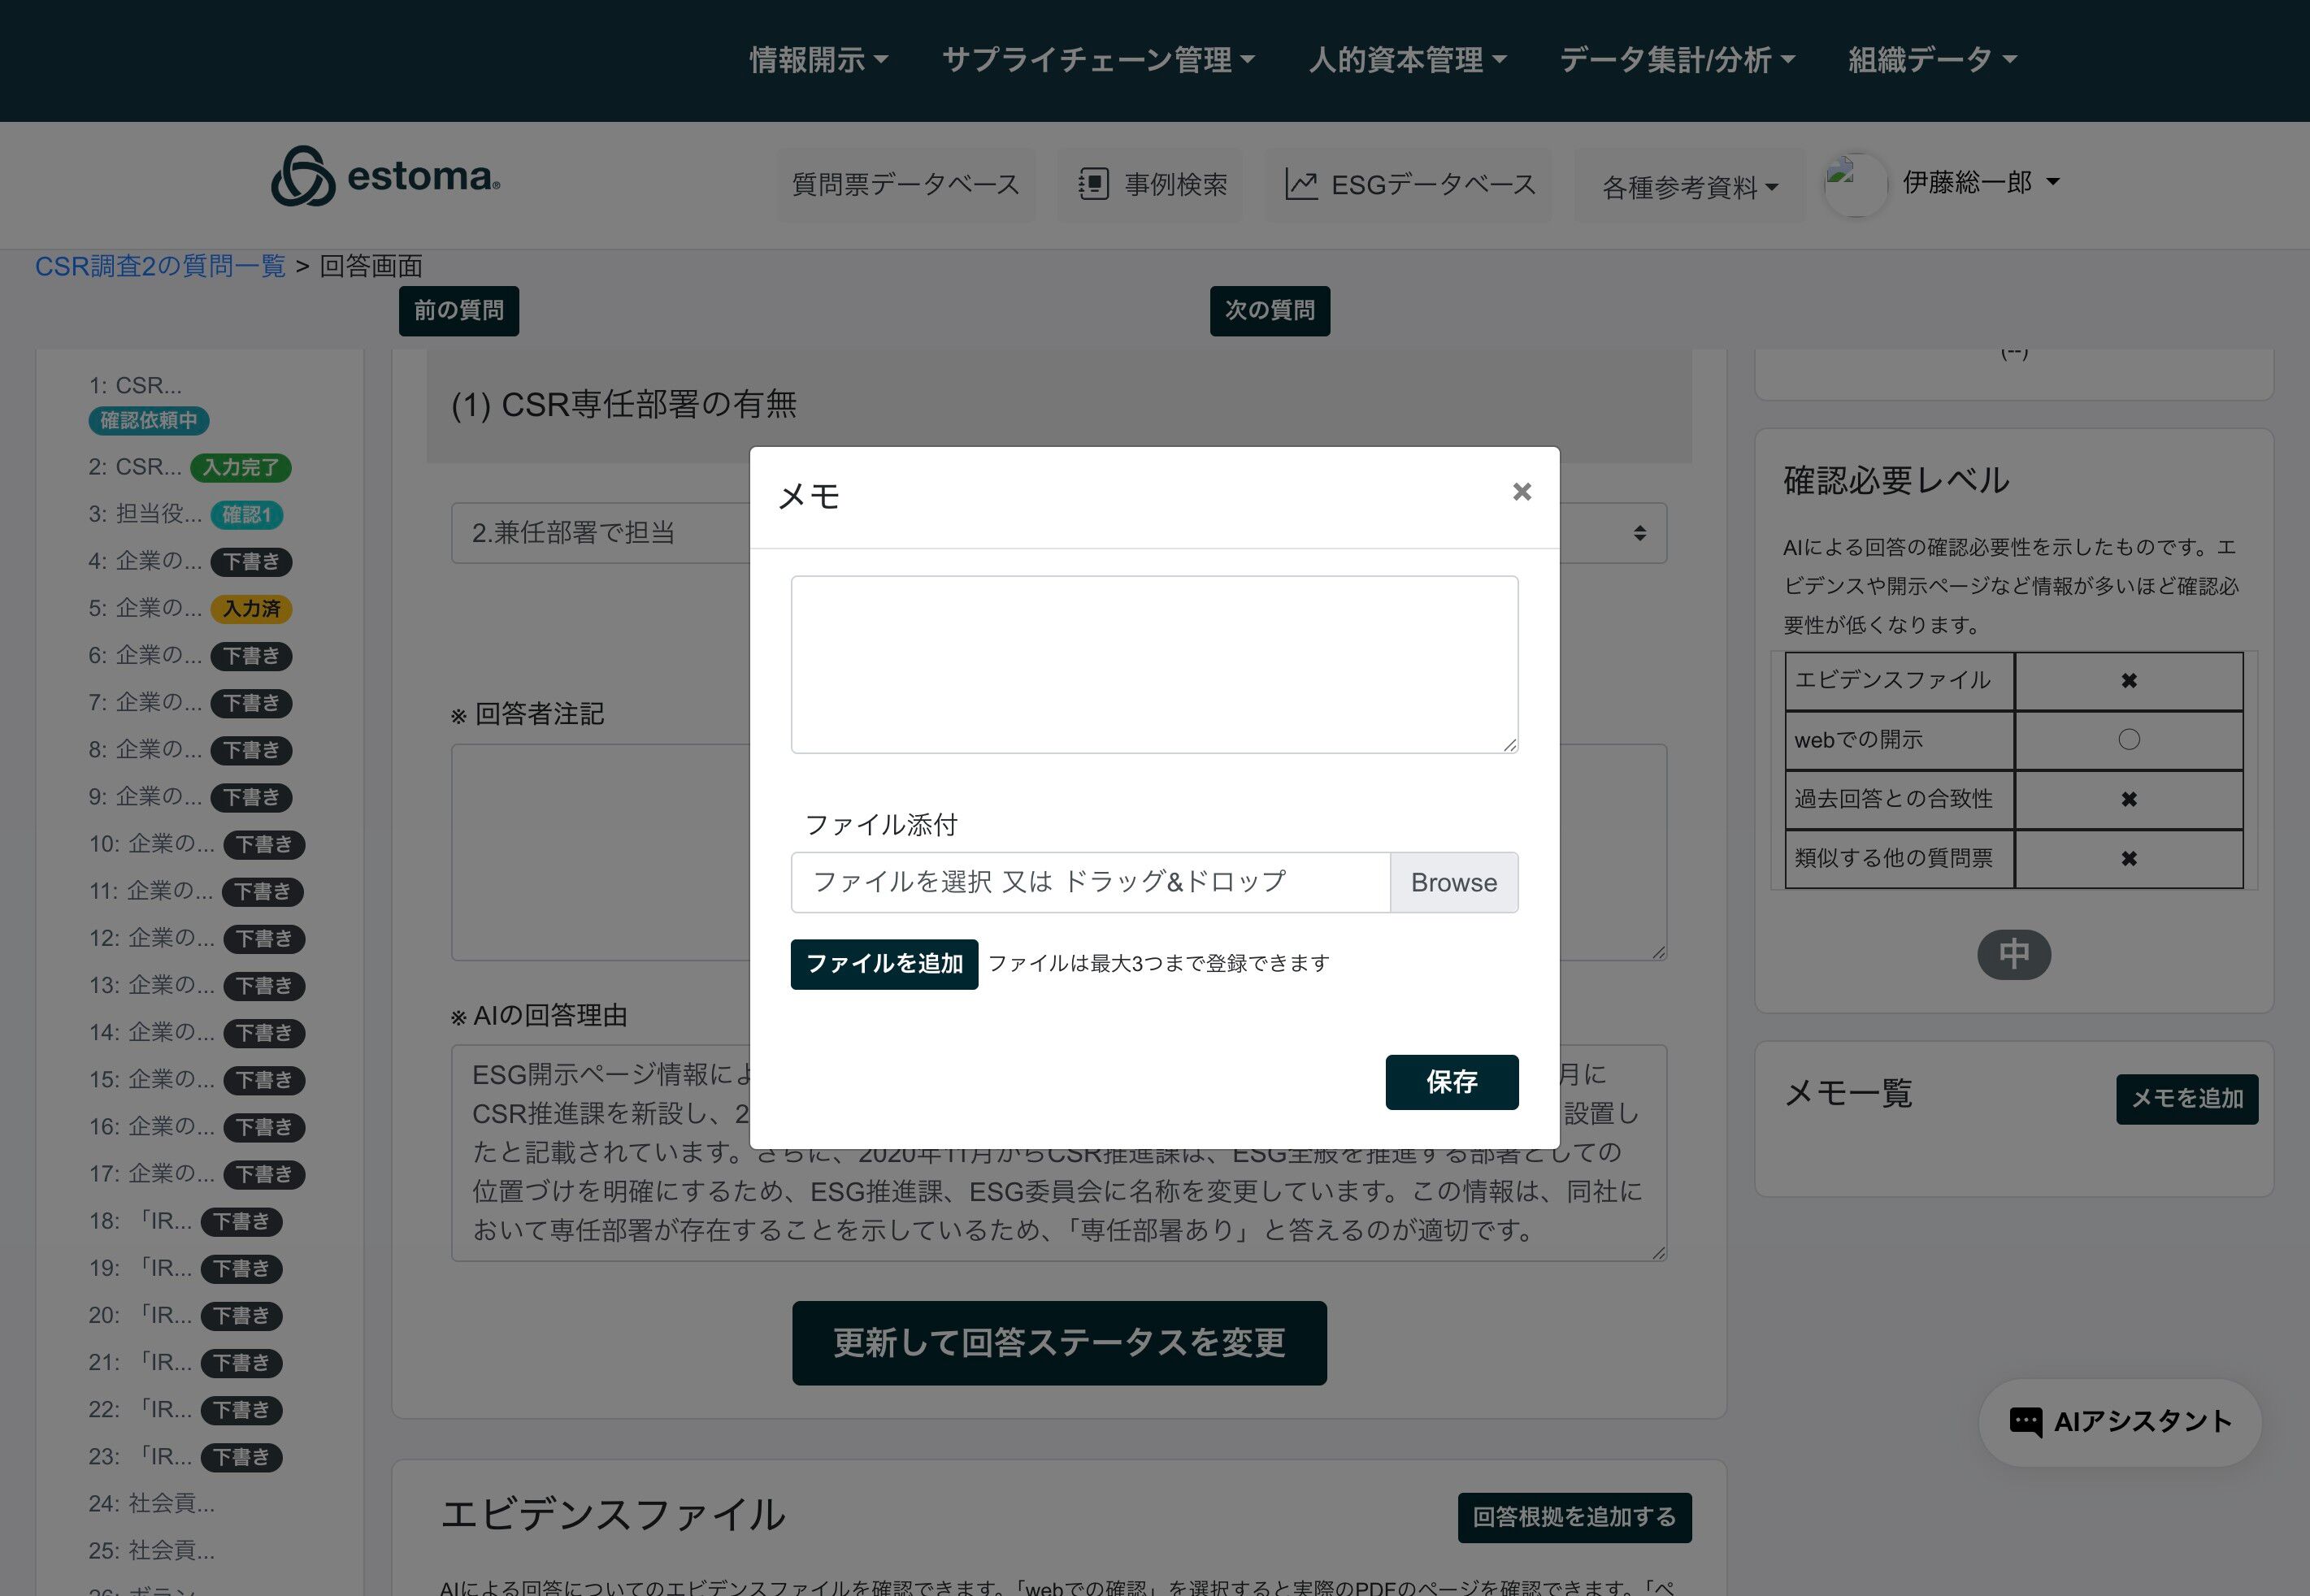Screen dimensions: 2310x1596
Task: Click the estoma logo icon
Action: [x=303, y=177]
